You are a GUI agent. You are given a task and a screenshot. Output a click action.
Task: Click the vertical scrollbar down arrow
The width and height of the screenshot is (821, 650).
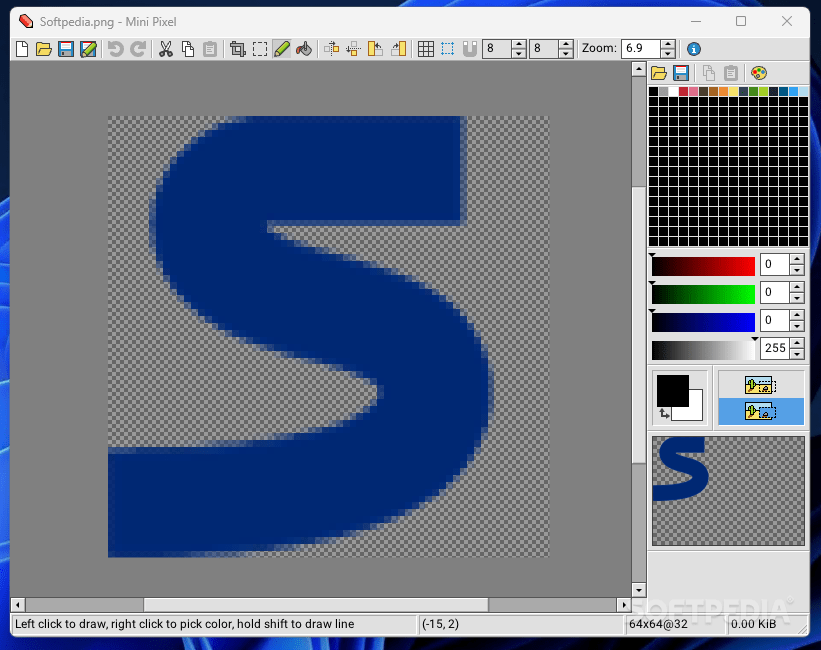[x=638, y=590]
